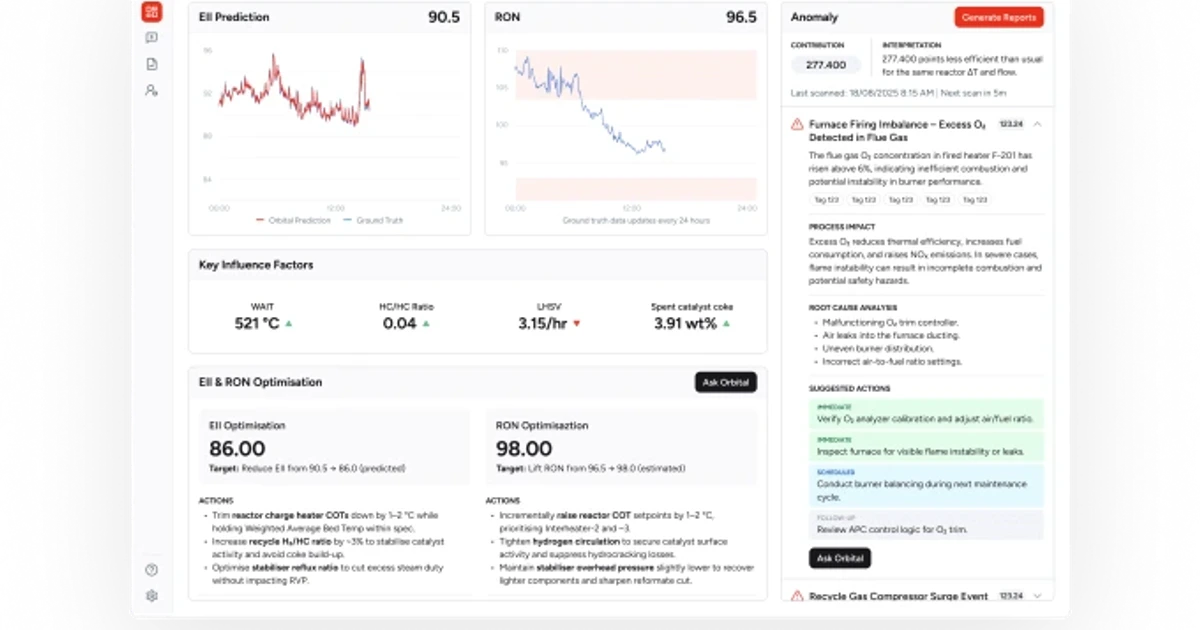Screen dimensions: 1200x630
Task: Select the 277.400 contribution pill
Action: 826,65
